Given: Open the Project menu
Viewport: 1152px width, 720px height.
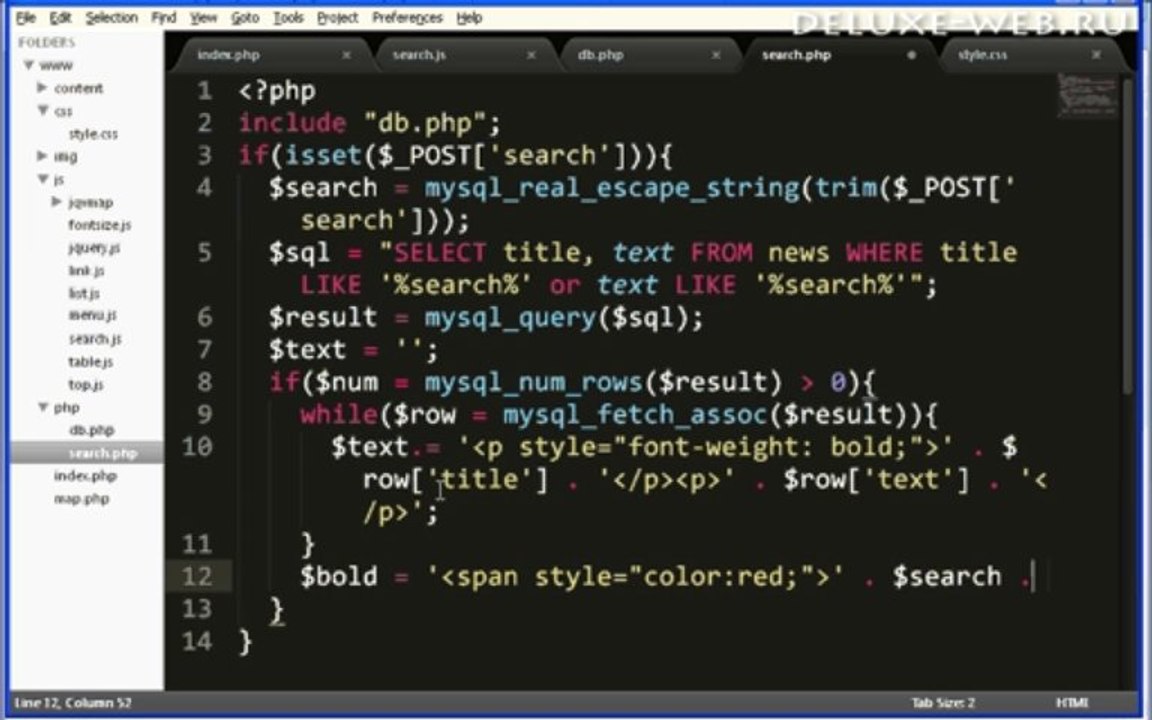Looking at the screenshot, I should tap(338, 18).
